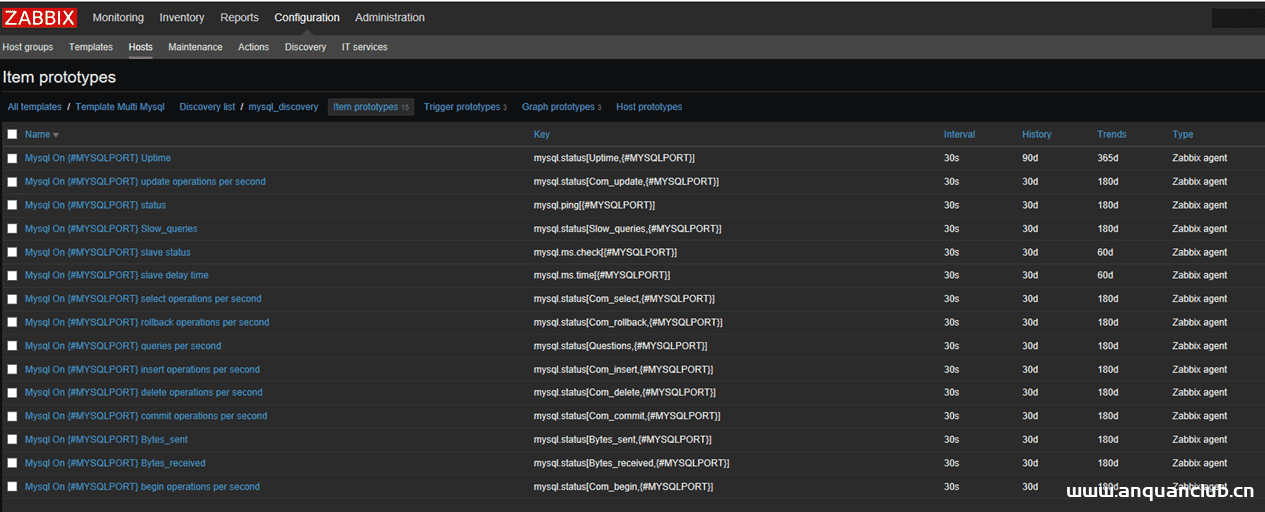Open the slave delay time item

pyautogui.click(x=117, y=275)
